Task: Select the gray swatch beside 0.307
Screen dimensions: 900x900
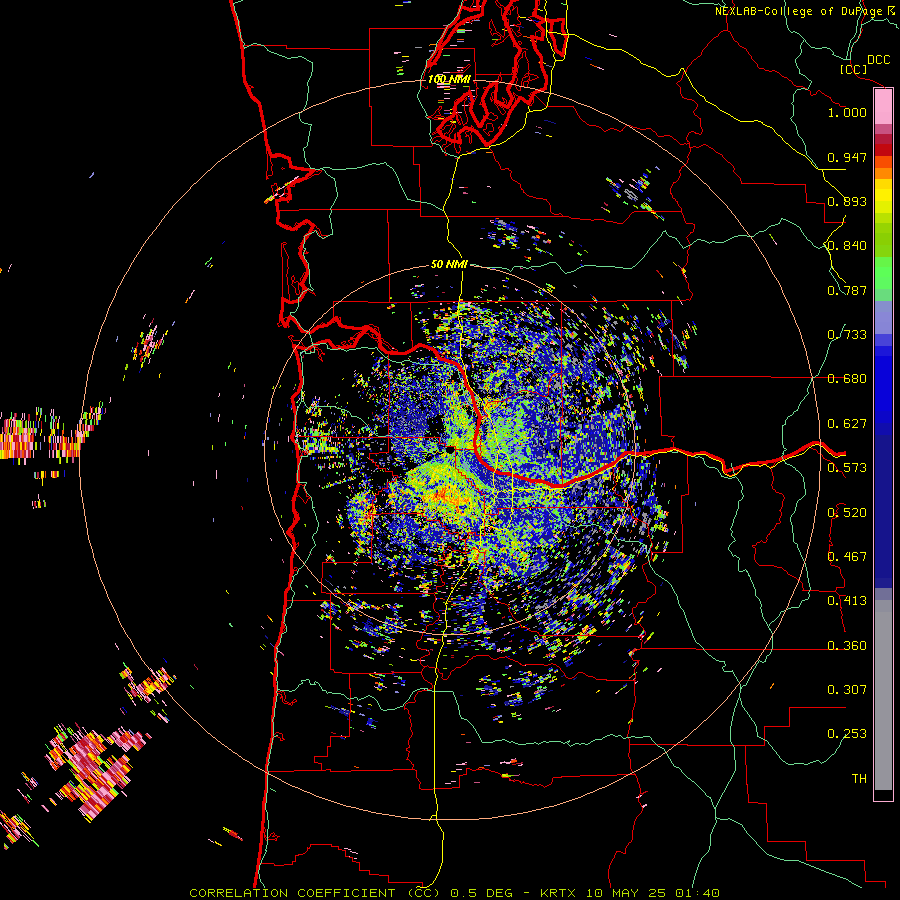Action: (x=883, y=695)
